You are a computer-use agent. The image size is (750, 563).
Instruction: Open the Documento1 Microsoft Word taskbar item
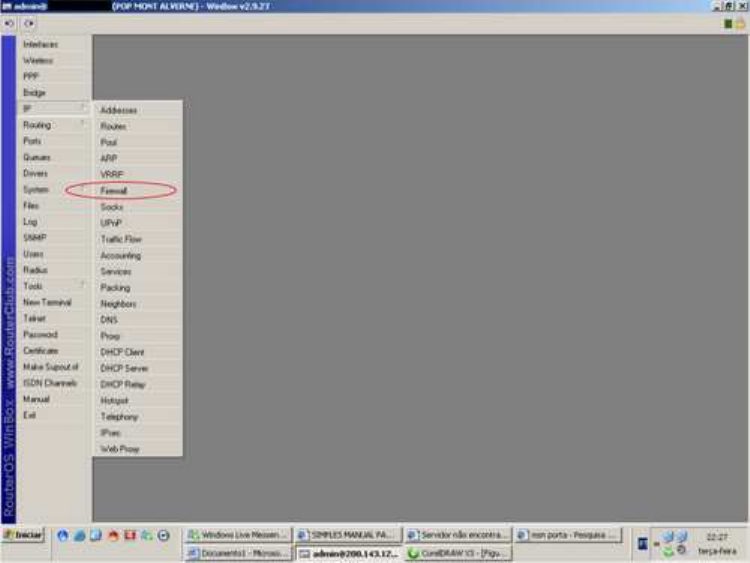click(239, 553)
